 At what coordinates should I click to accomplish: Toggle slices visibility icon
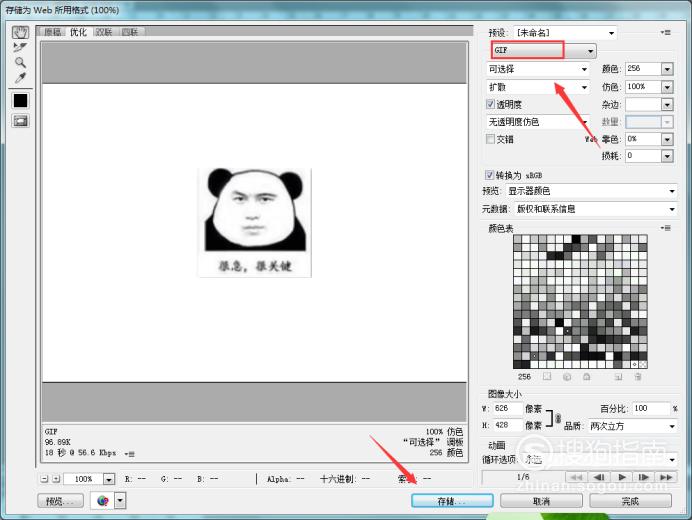click(20, 121)
